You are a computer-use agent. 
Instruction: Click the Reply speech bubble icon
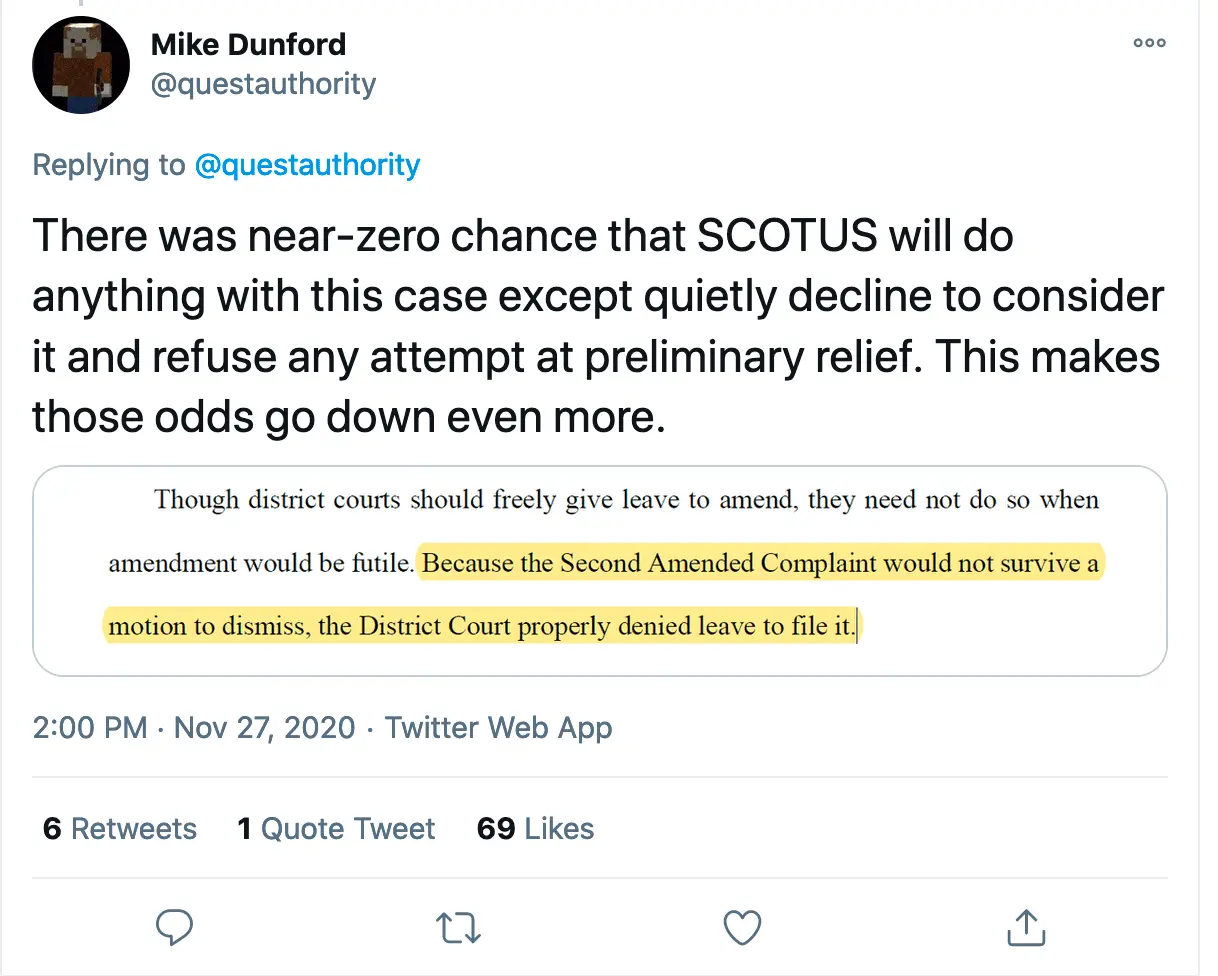tap(175, 927)
